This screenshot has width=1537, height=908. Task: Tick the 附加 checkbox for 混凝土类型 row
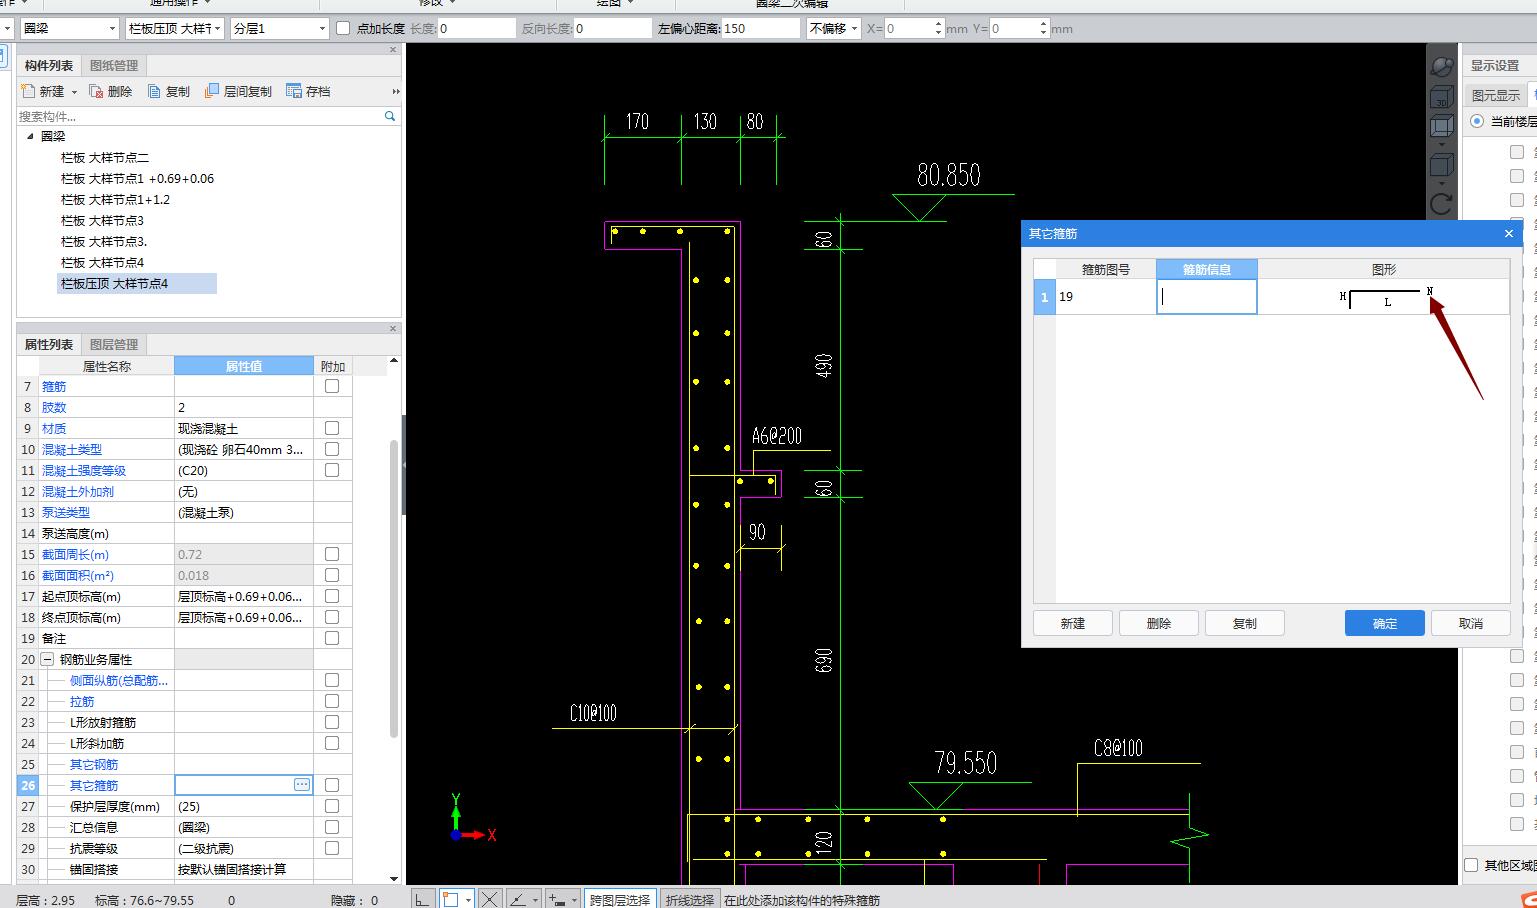click(x=332, y=449)
